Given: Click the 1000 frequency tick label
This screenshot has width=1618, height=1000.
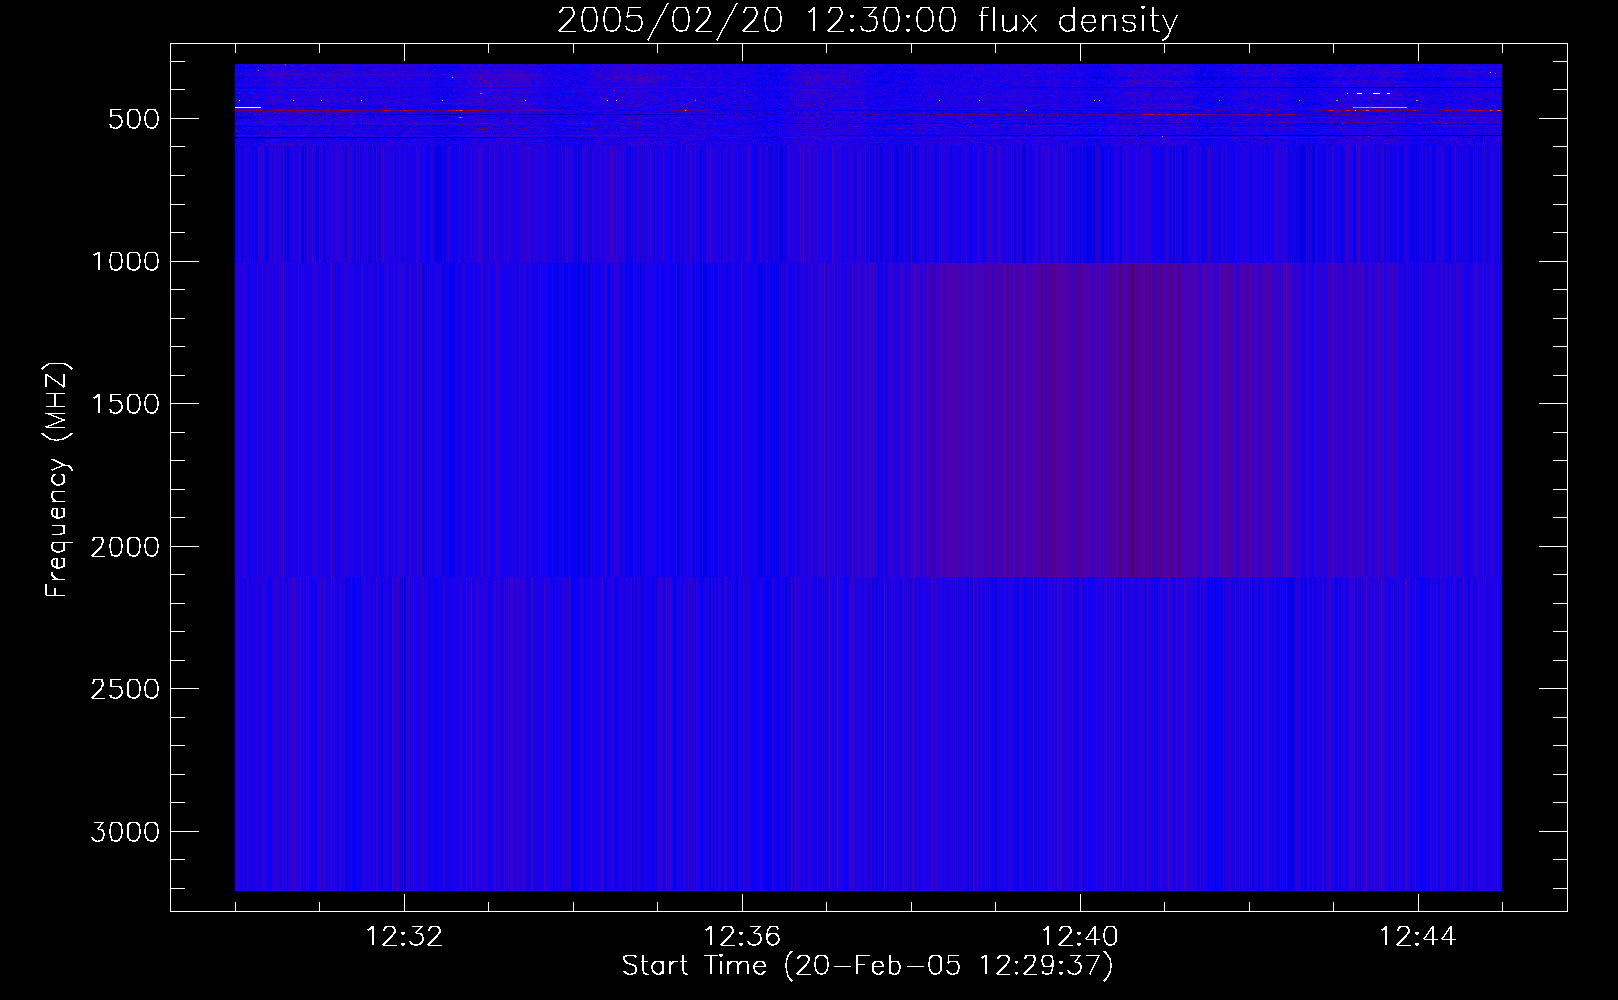Looking at the screenshot, I should tap(125, 262).
